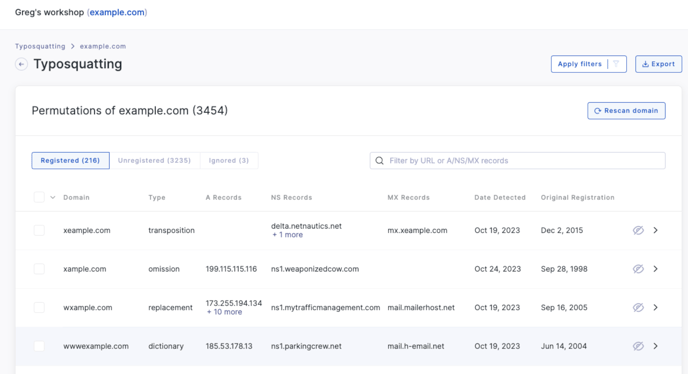Ignore xample.com using its eye-slash icon
The height and width of the screenshot is (374, 688).
click(x=638, y=269)
